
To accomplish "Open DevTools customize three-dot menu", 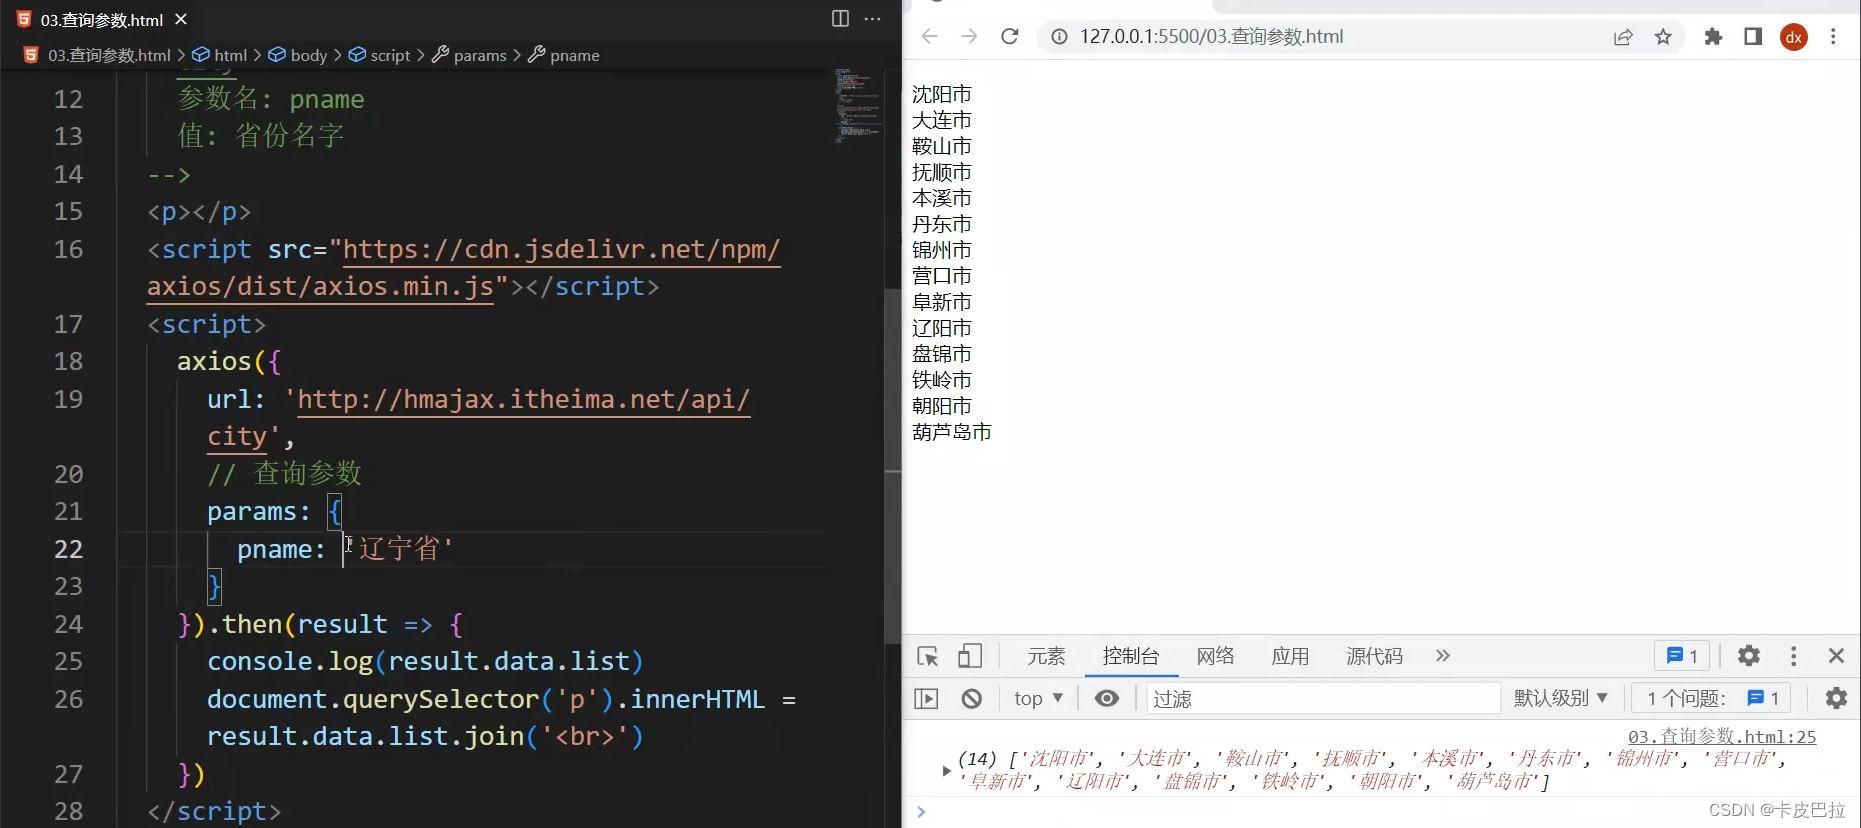I will pyautogui.click(x=1793, y=656).
